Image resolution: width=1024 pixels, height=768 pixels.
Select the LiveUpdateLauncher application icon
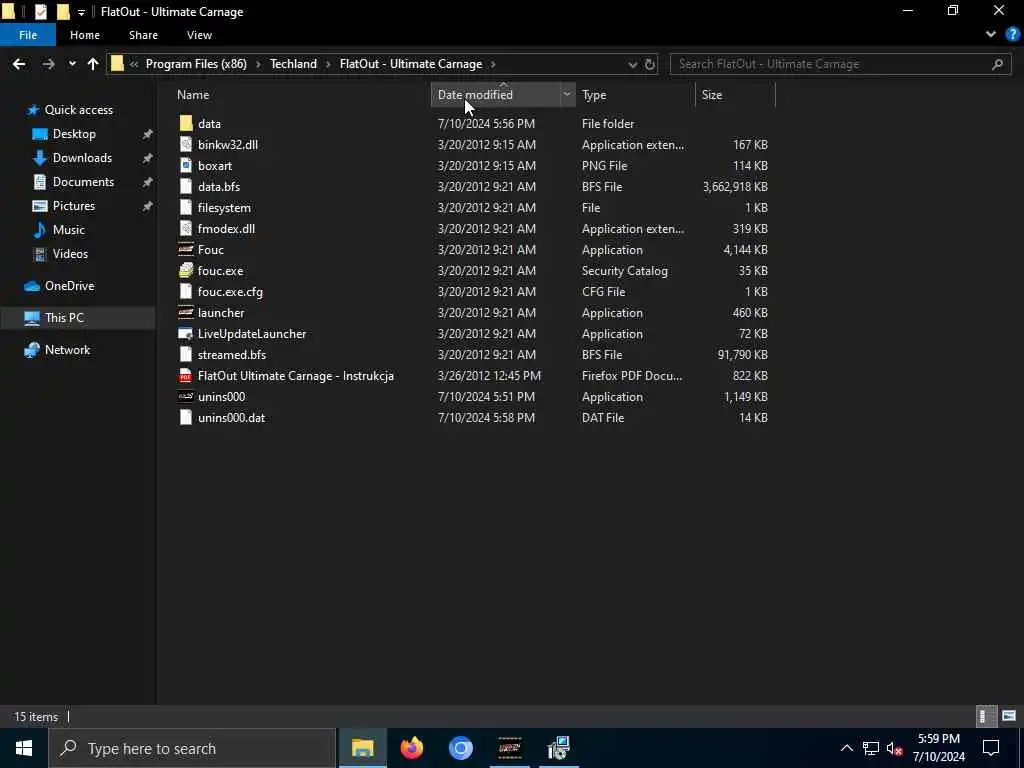tap(186, 334)
